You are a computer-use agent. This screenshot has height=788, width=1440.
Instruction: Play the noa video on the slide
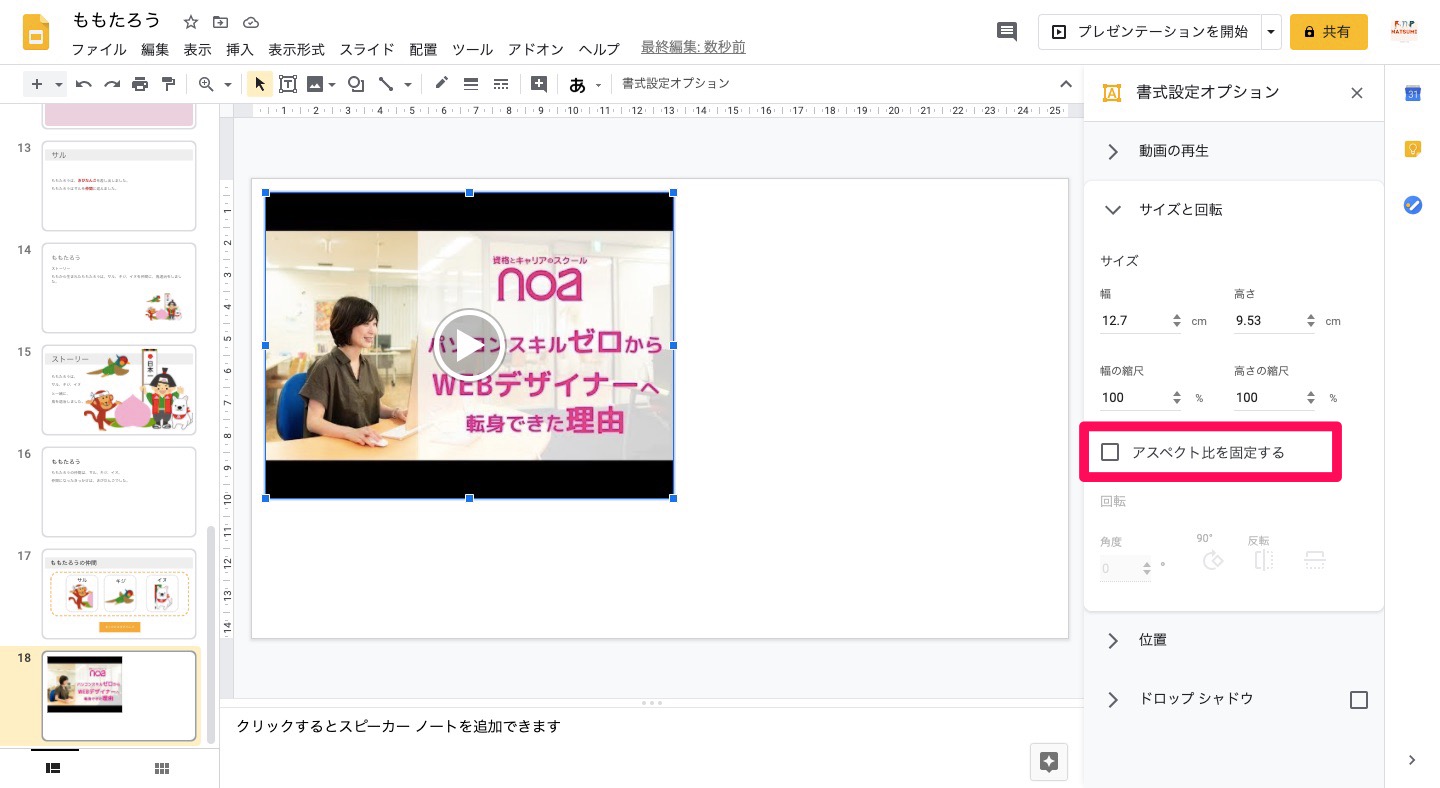[x=469, y=345]
